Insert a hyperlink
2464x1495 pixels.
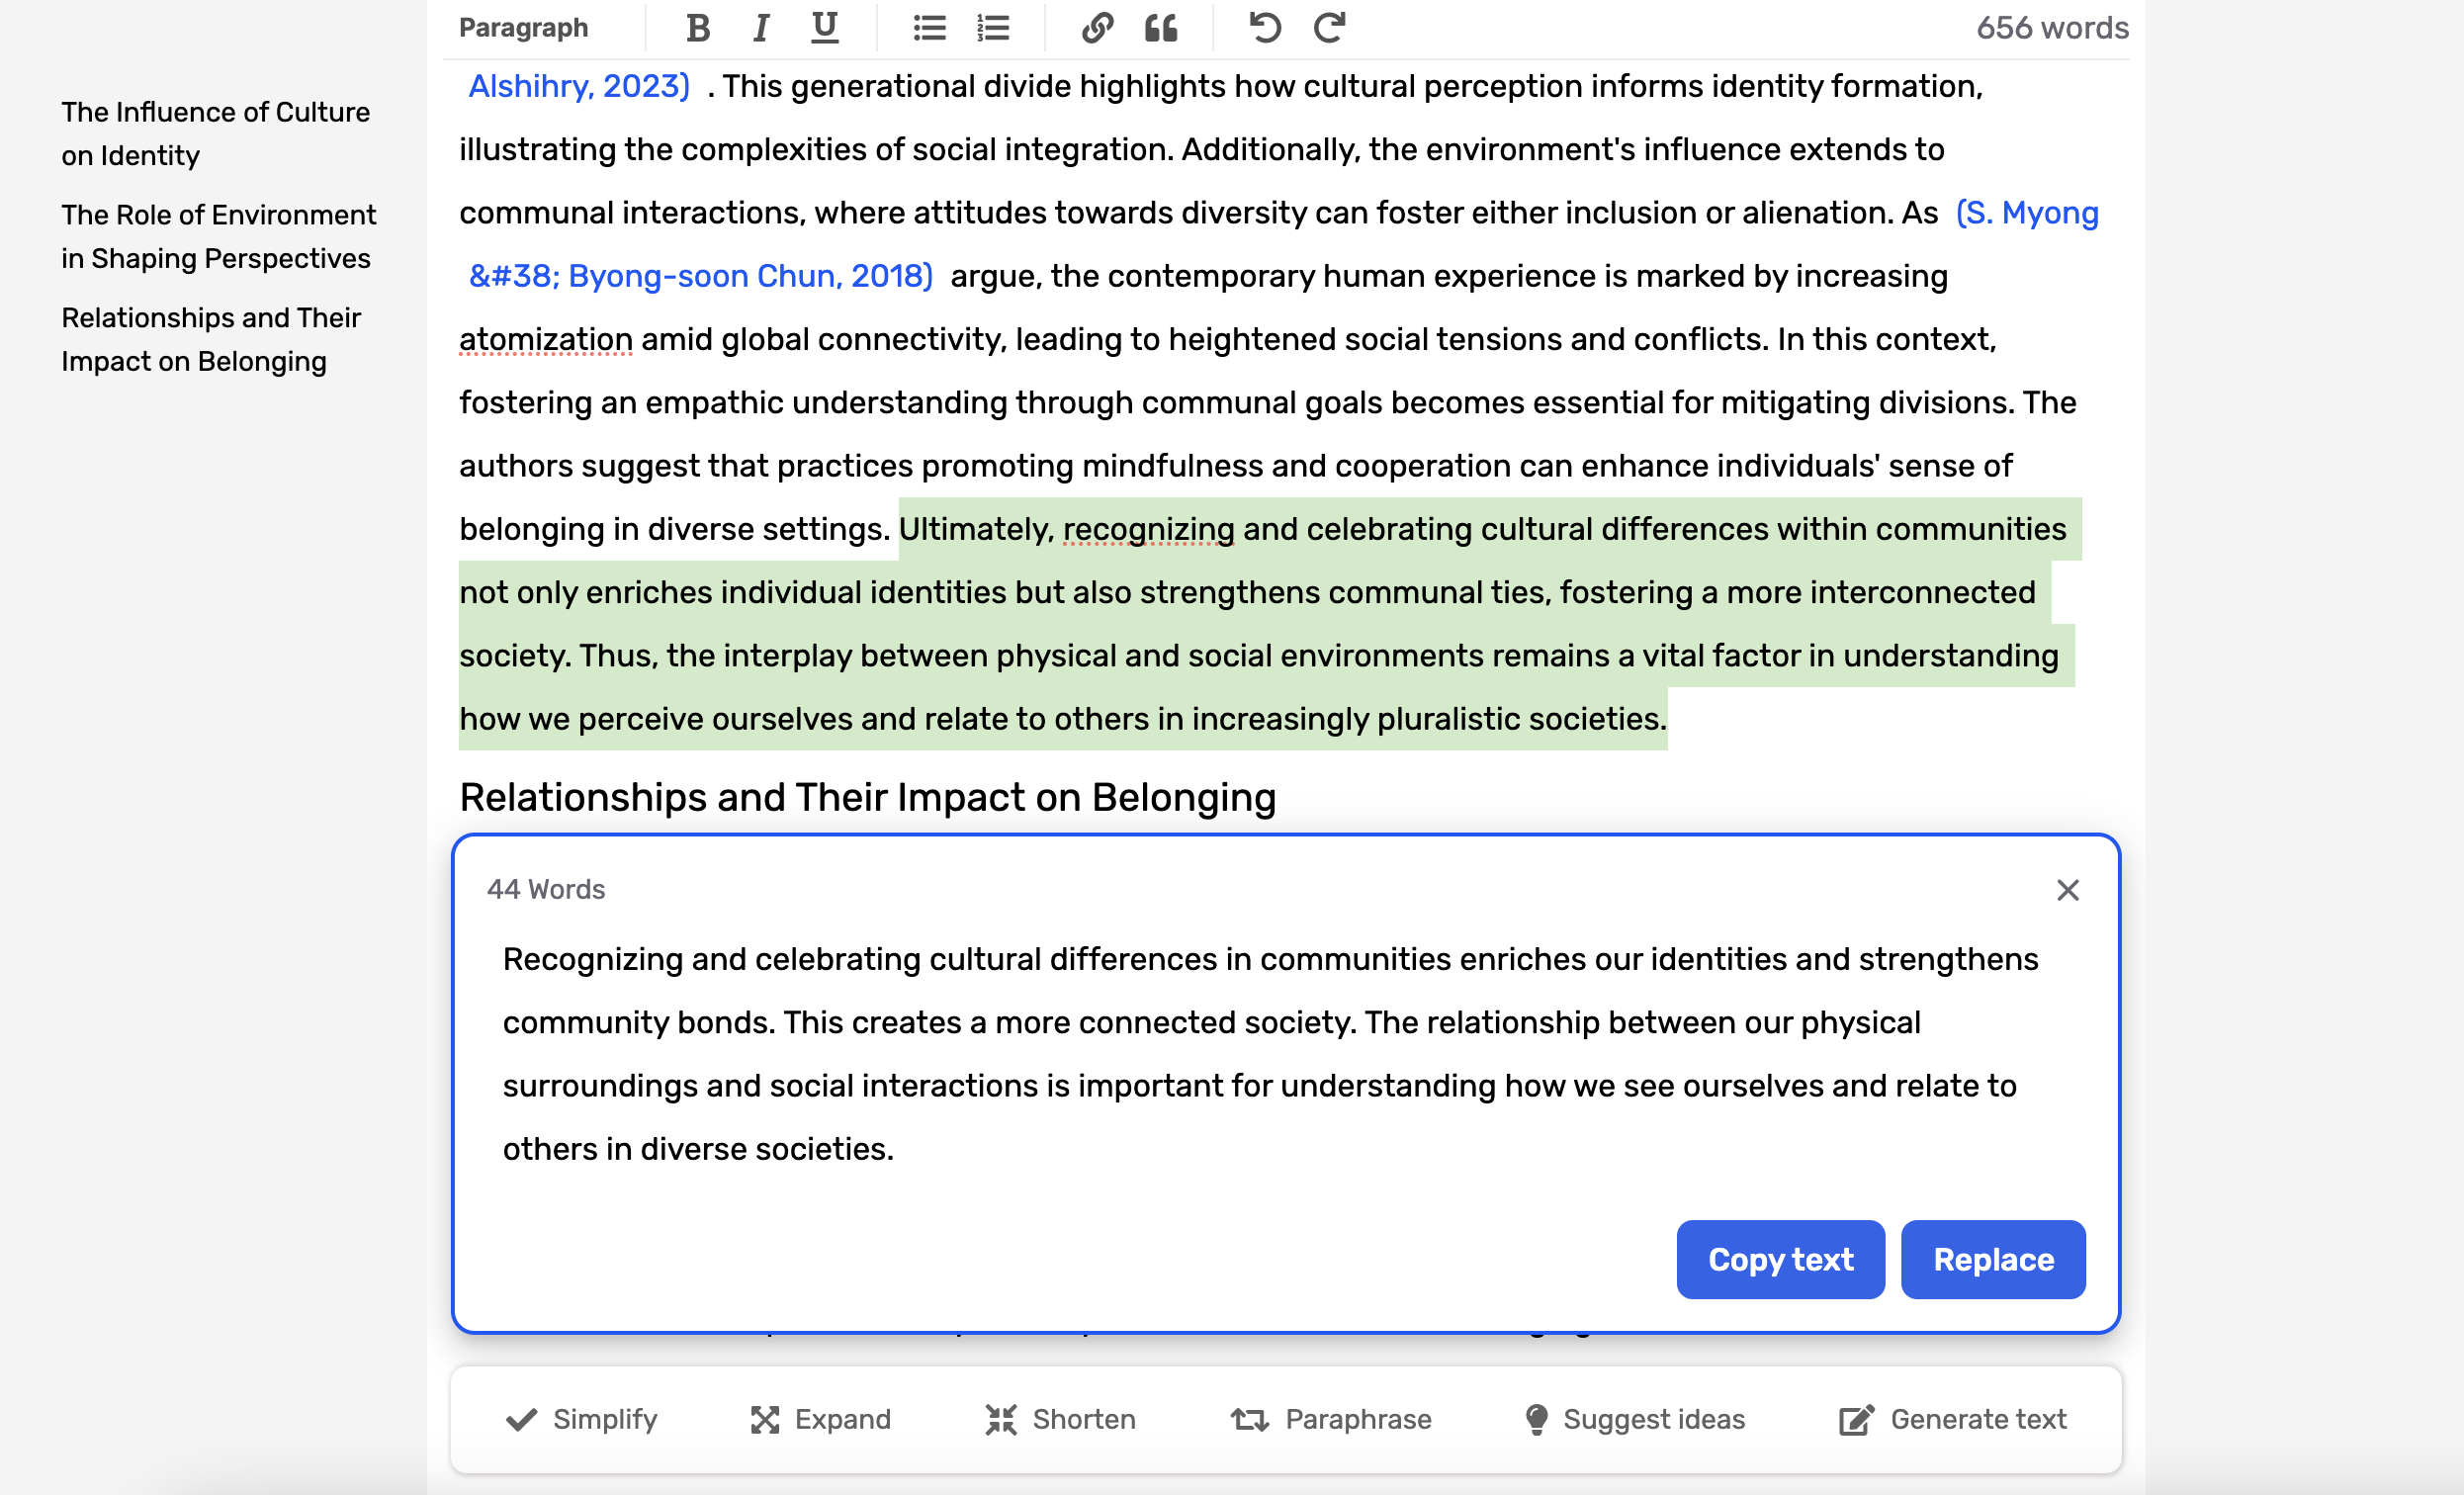point(1097,28)
